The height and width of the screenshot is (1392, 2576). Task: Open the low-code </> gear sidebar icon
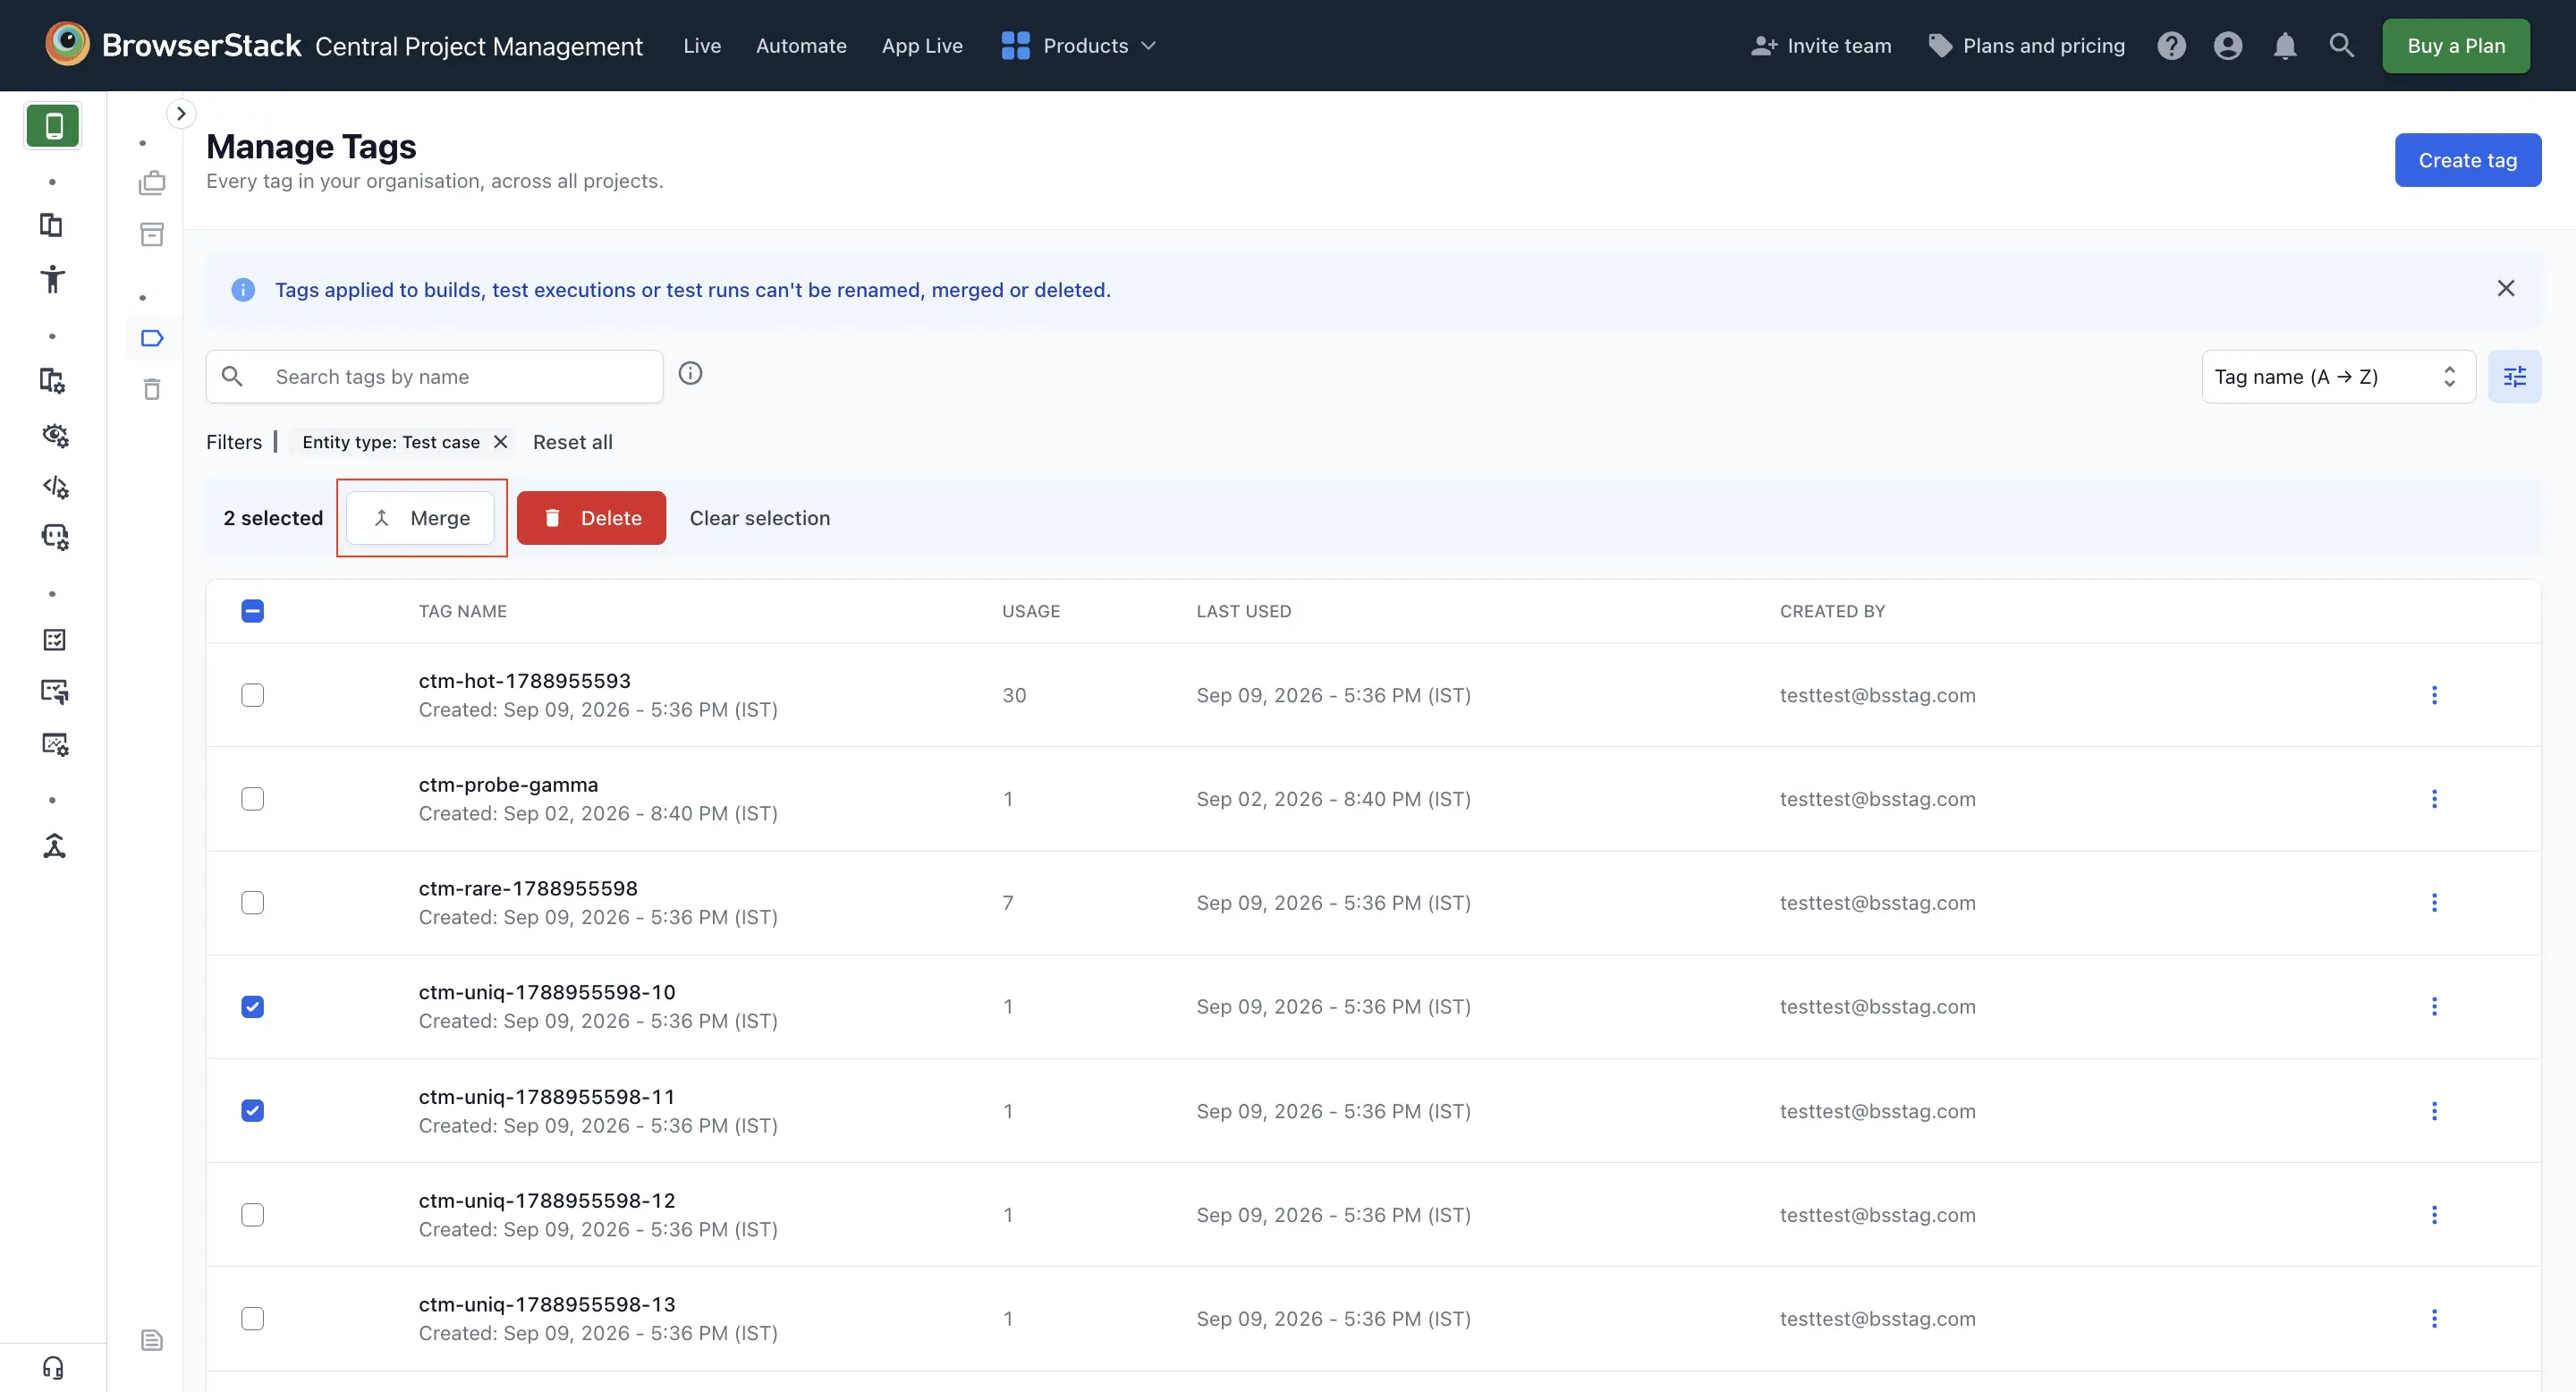[x=55, y=487]
